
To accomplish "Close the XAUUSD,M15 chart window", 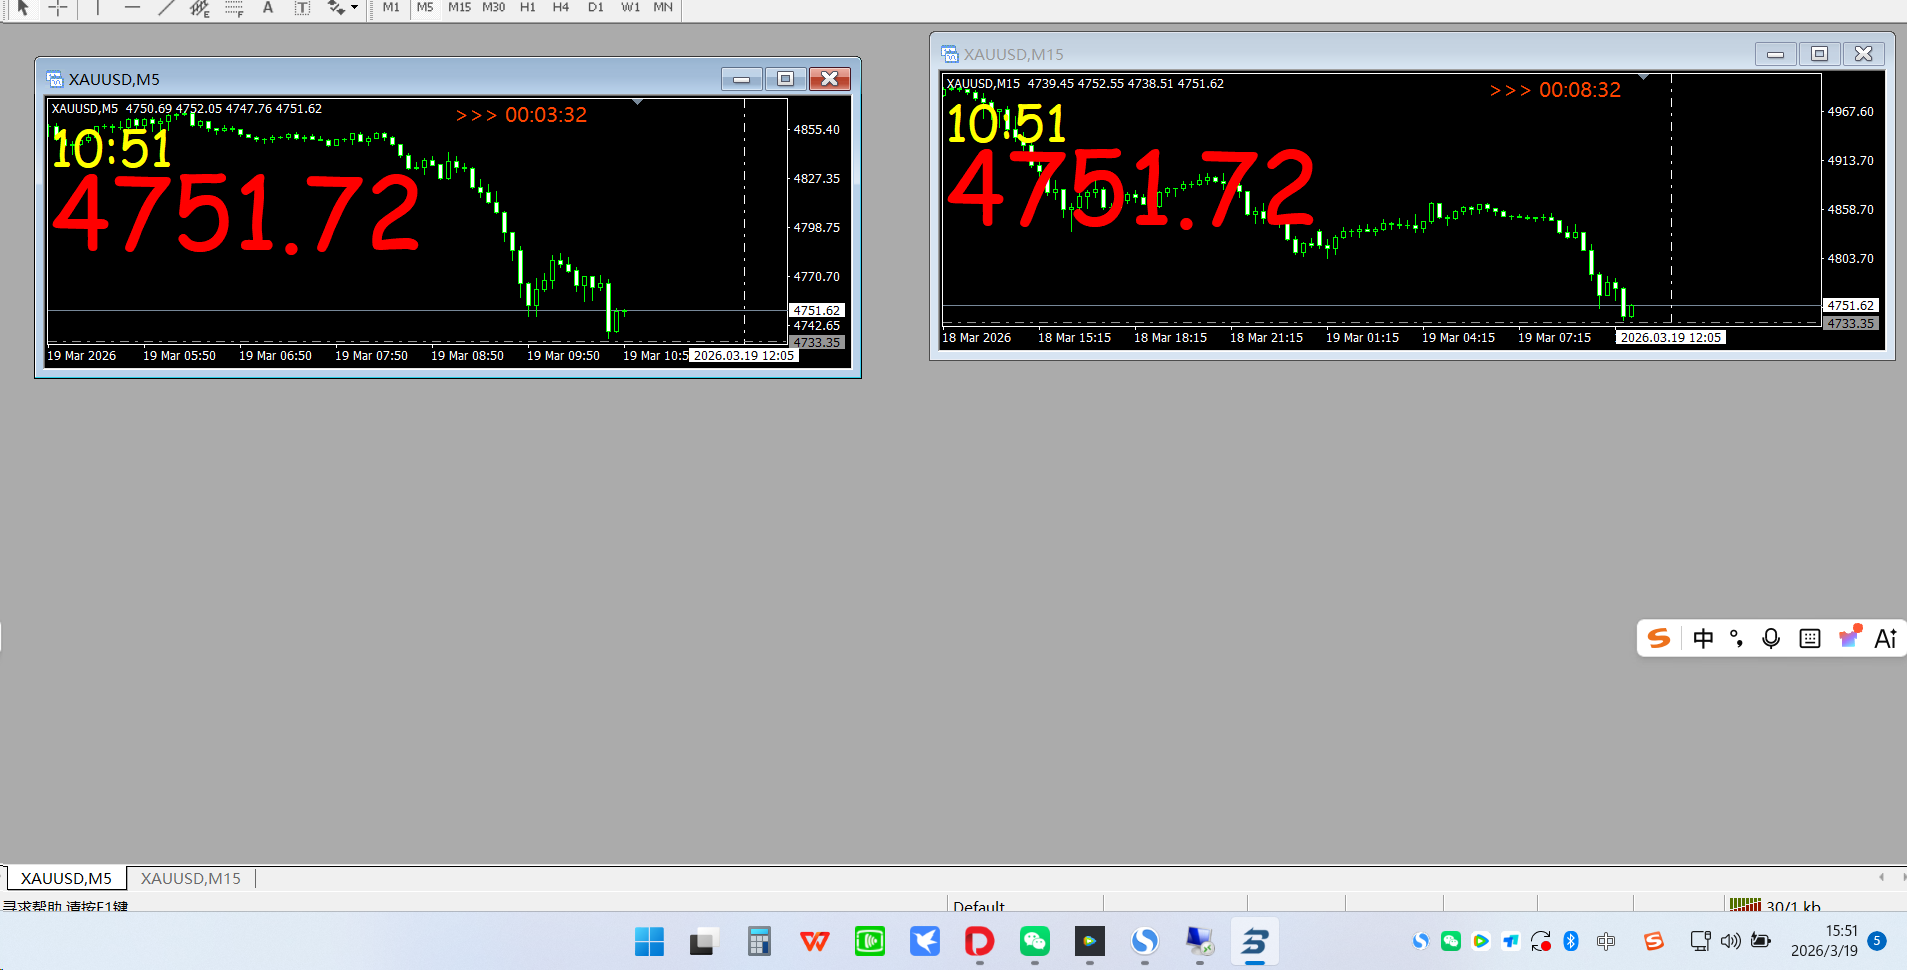I will click(x=1864, y=54).
